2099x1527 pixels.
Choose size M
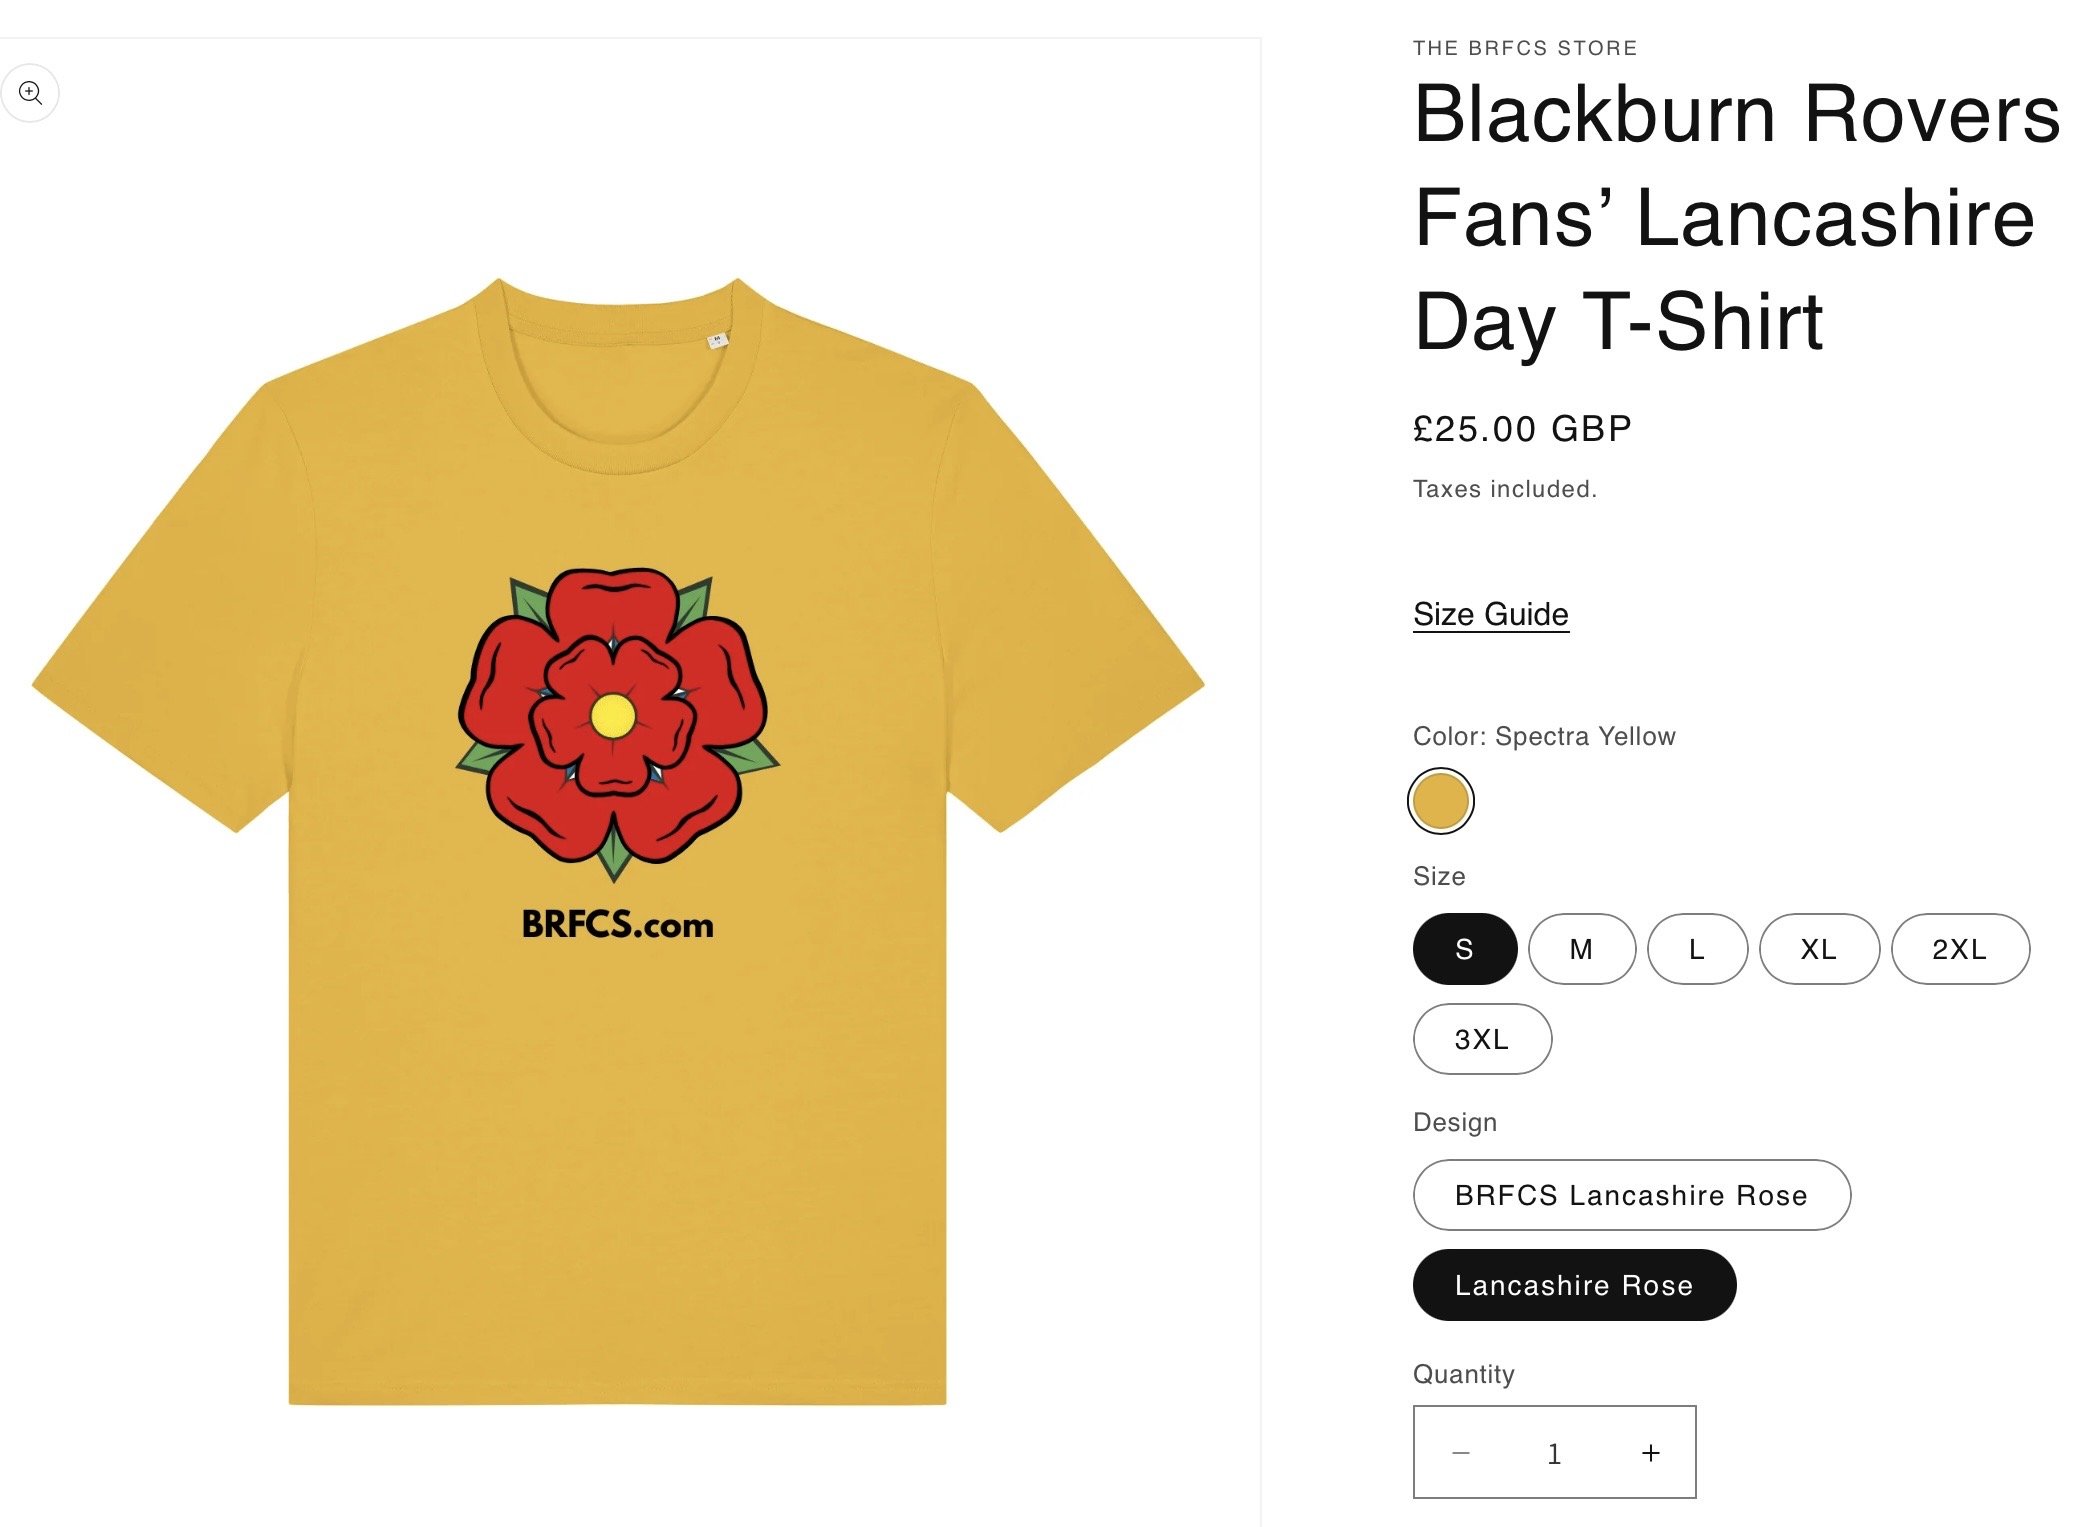click(1581, 949)
